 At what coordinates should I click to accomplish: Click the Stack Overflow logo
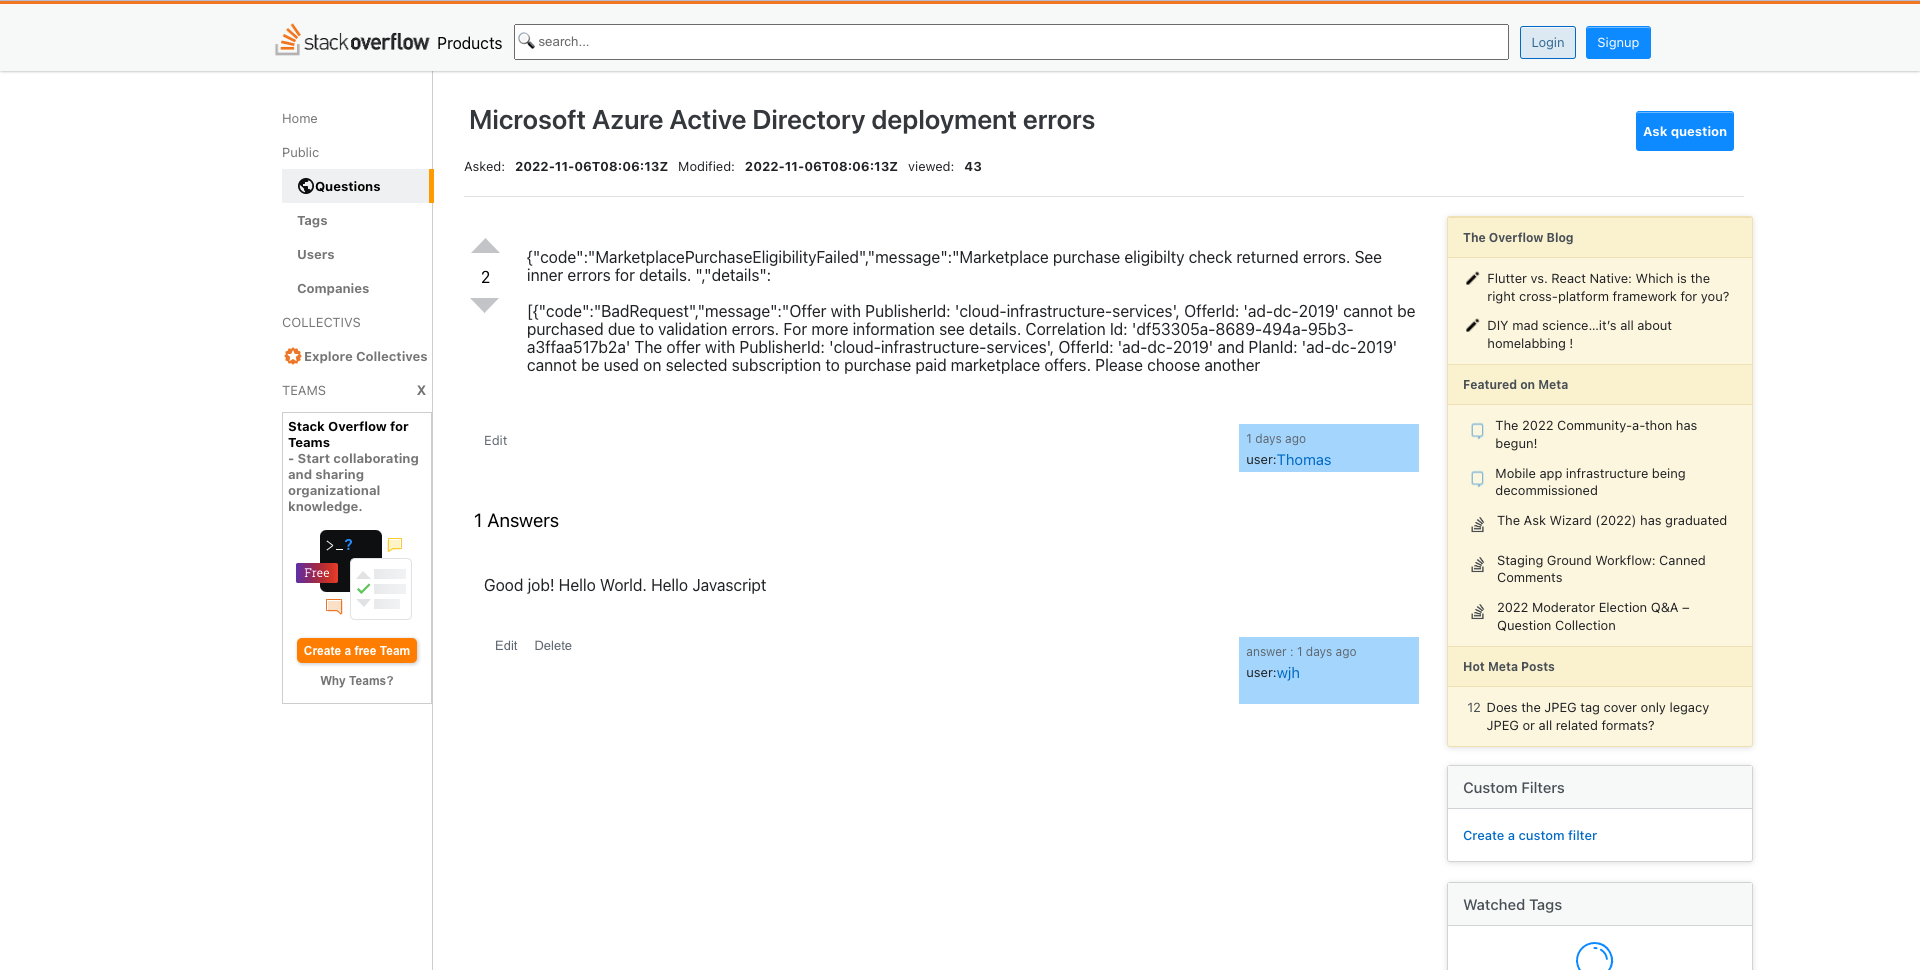352,40
